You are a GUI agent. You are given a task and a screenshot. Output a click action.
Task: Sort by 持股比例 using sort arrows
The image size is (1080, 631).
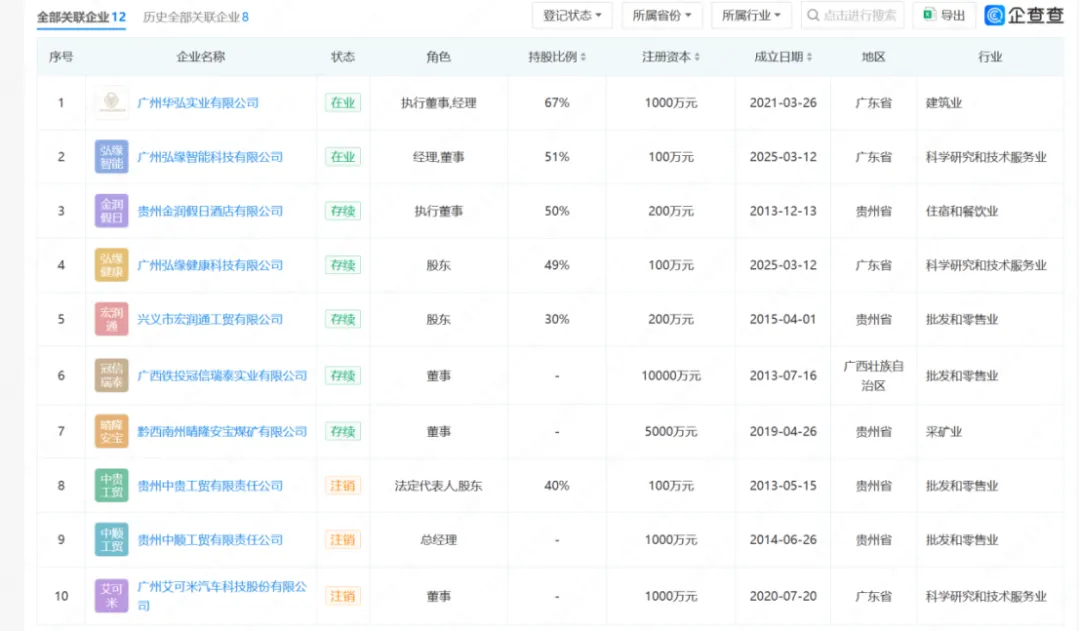(583, 57)
